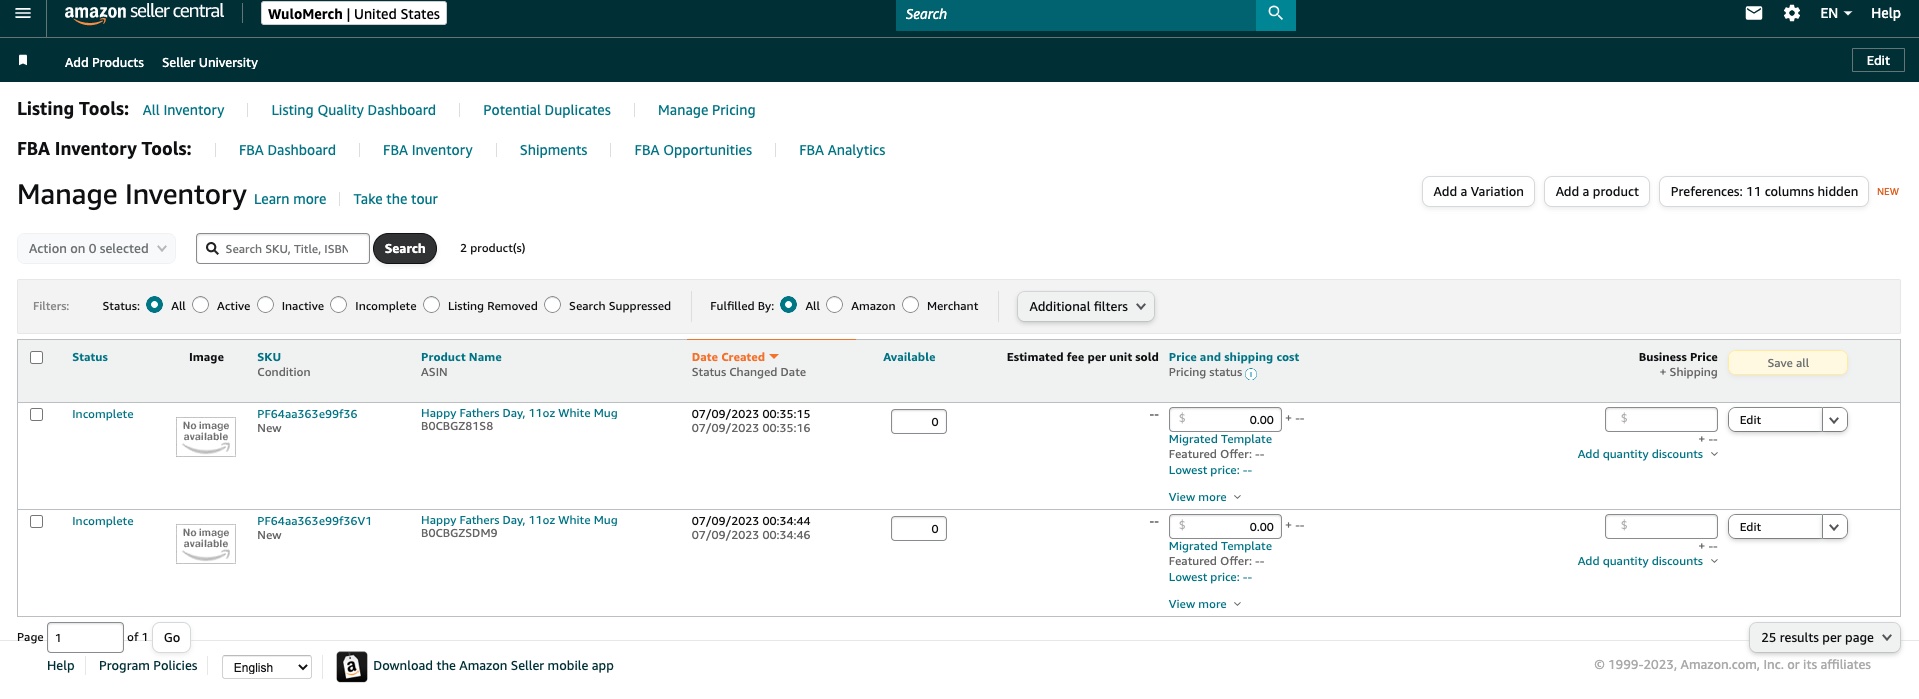Expand Add quantity discounts in second row
The image size is (1919, 699).
1647,561
